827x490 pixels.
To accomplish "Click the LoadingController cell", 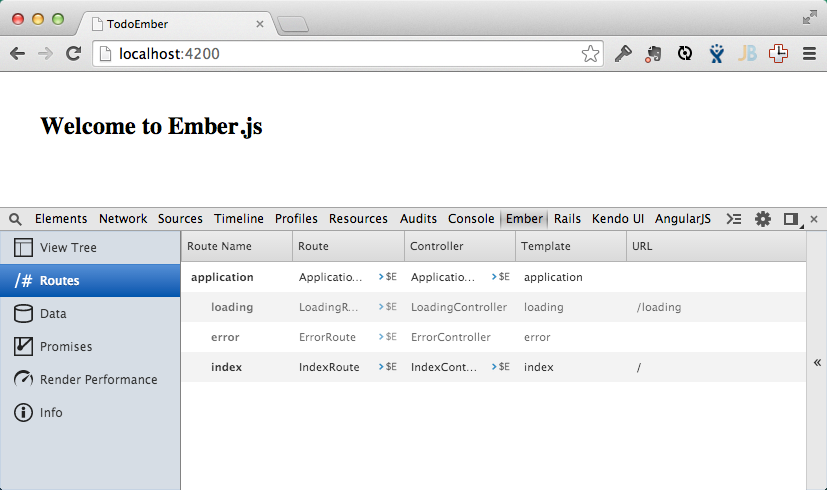I will point(459,307).
